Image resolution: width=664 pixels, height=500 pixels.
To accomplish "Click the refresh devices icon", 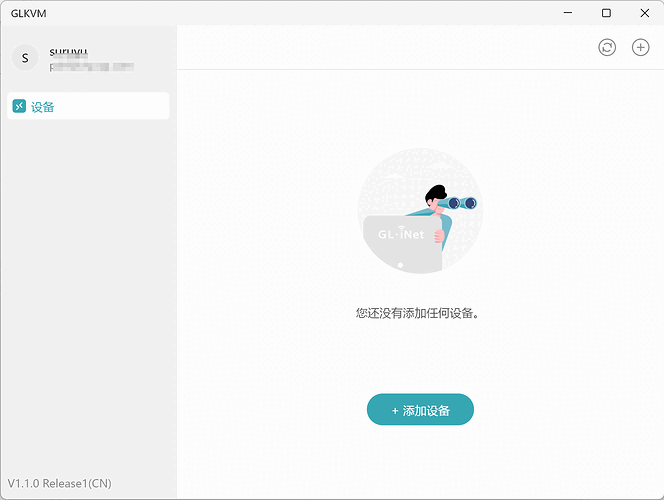I will coord(607,47).
